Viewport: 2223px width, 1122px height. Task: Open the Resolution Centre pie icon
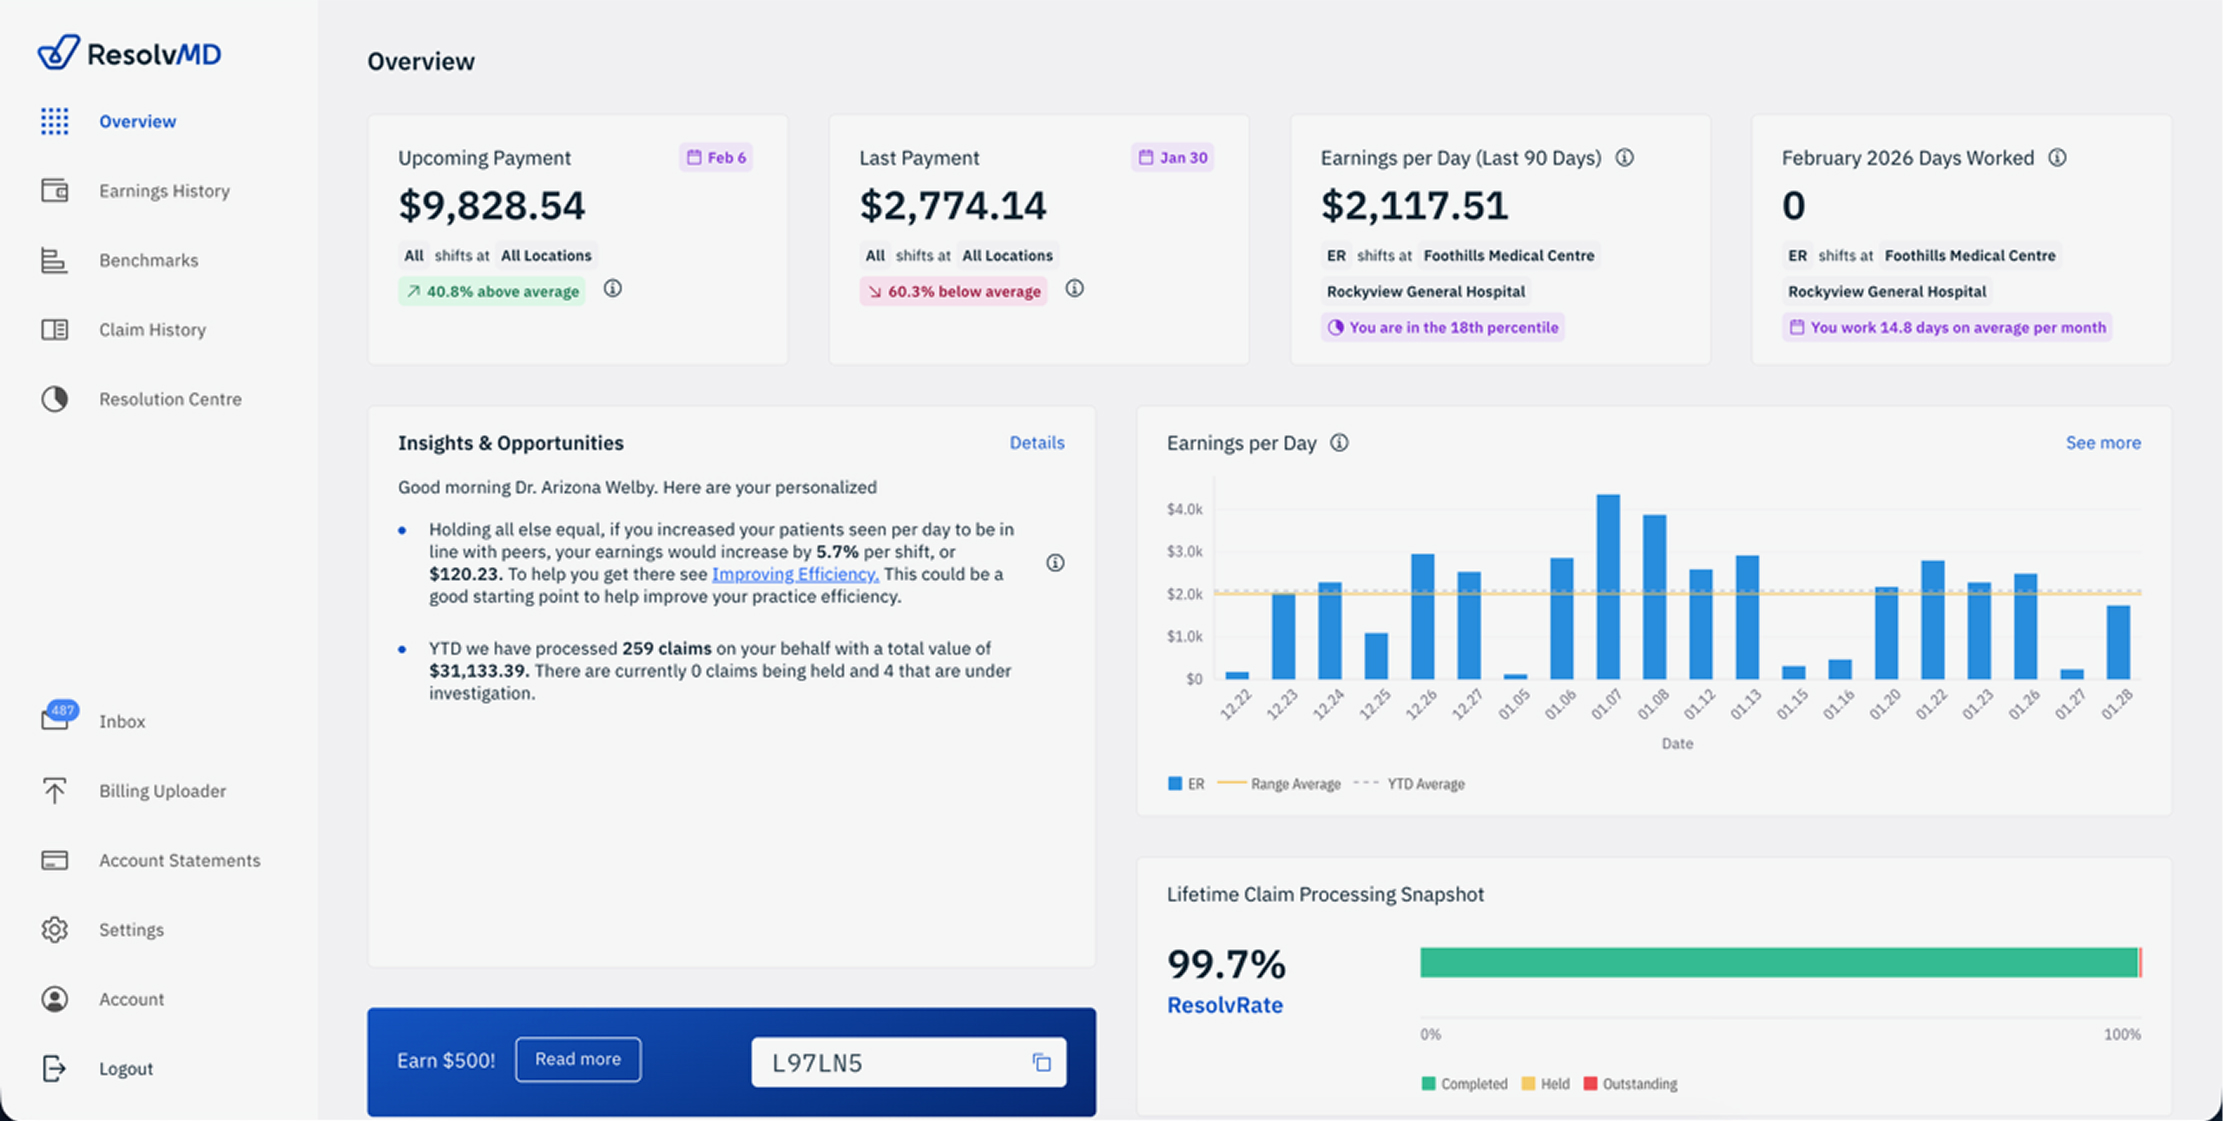click(x=54, y=399)
